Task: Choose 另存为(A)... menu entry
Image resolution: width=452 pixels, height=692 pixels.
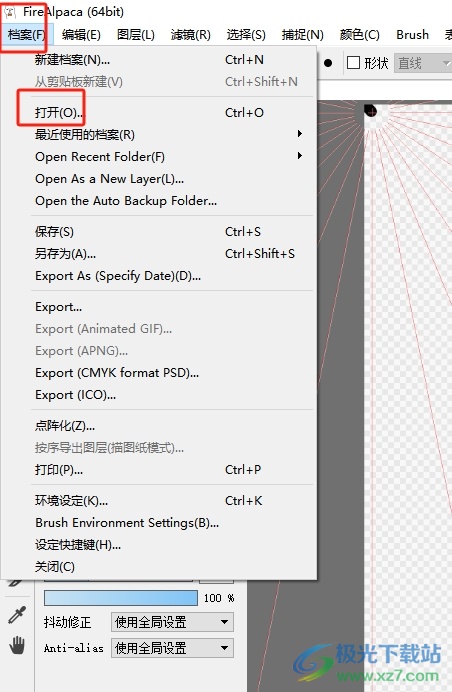Action: 159,253
